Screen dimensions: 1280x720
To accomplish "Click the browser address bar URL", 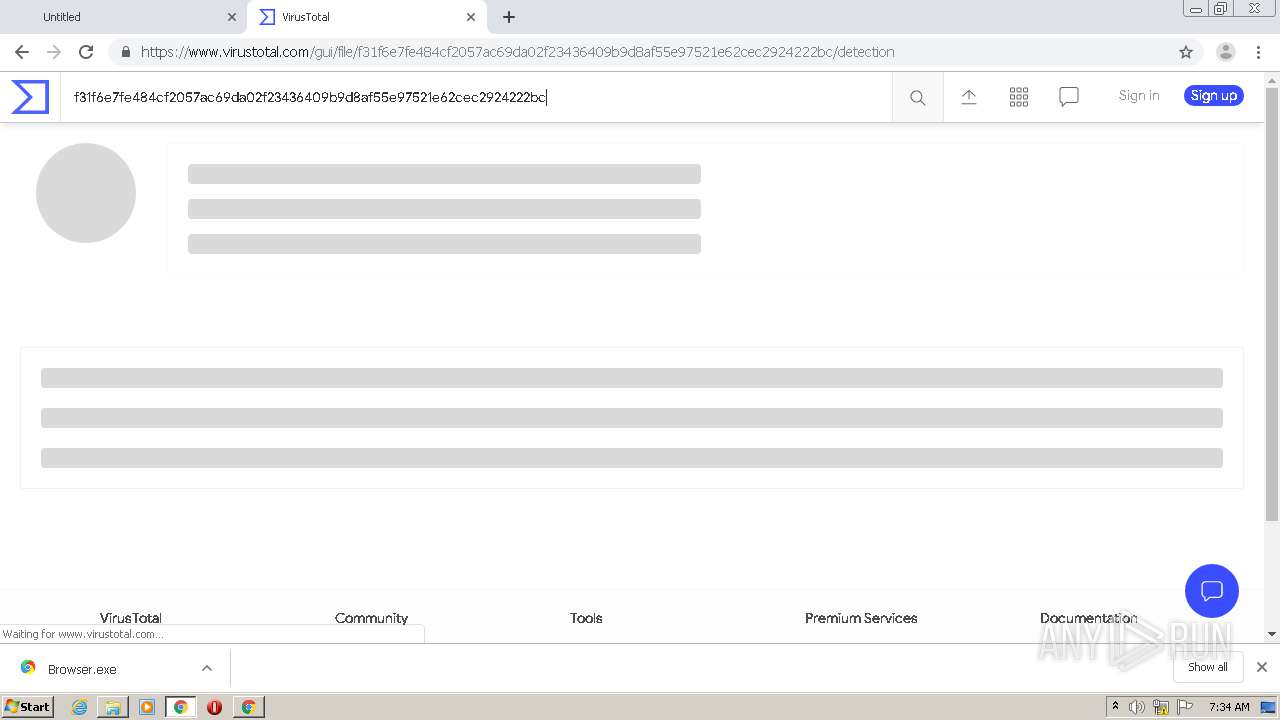I will tap(517, 52).
